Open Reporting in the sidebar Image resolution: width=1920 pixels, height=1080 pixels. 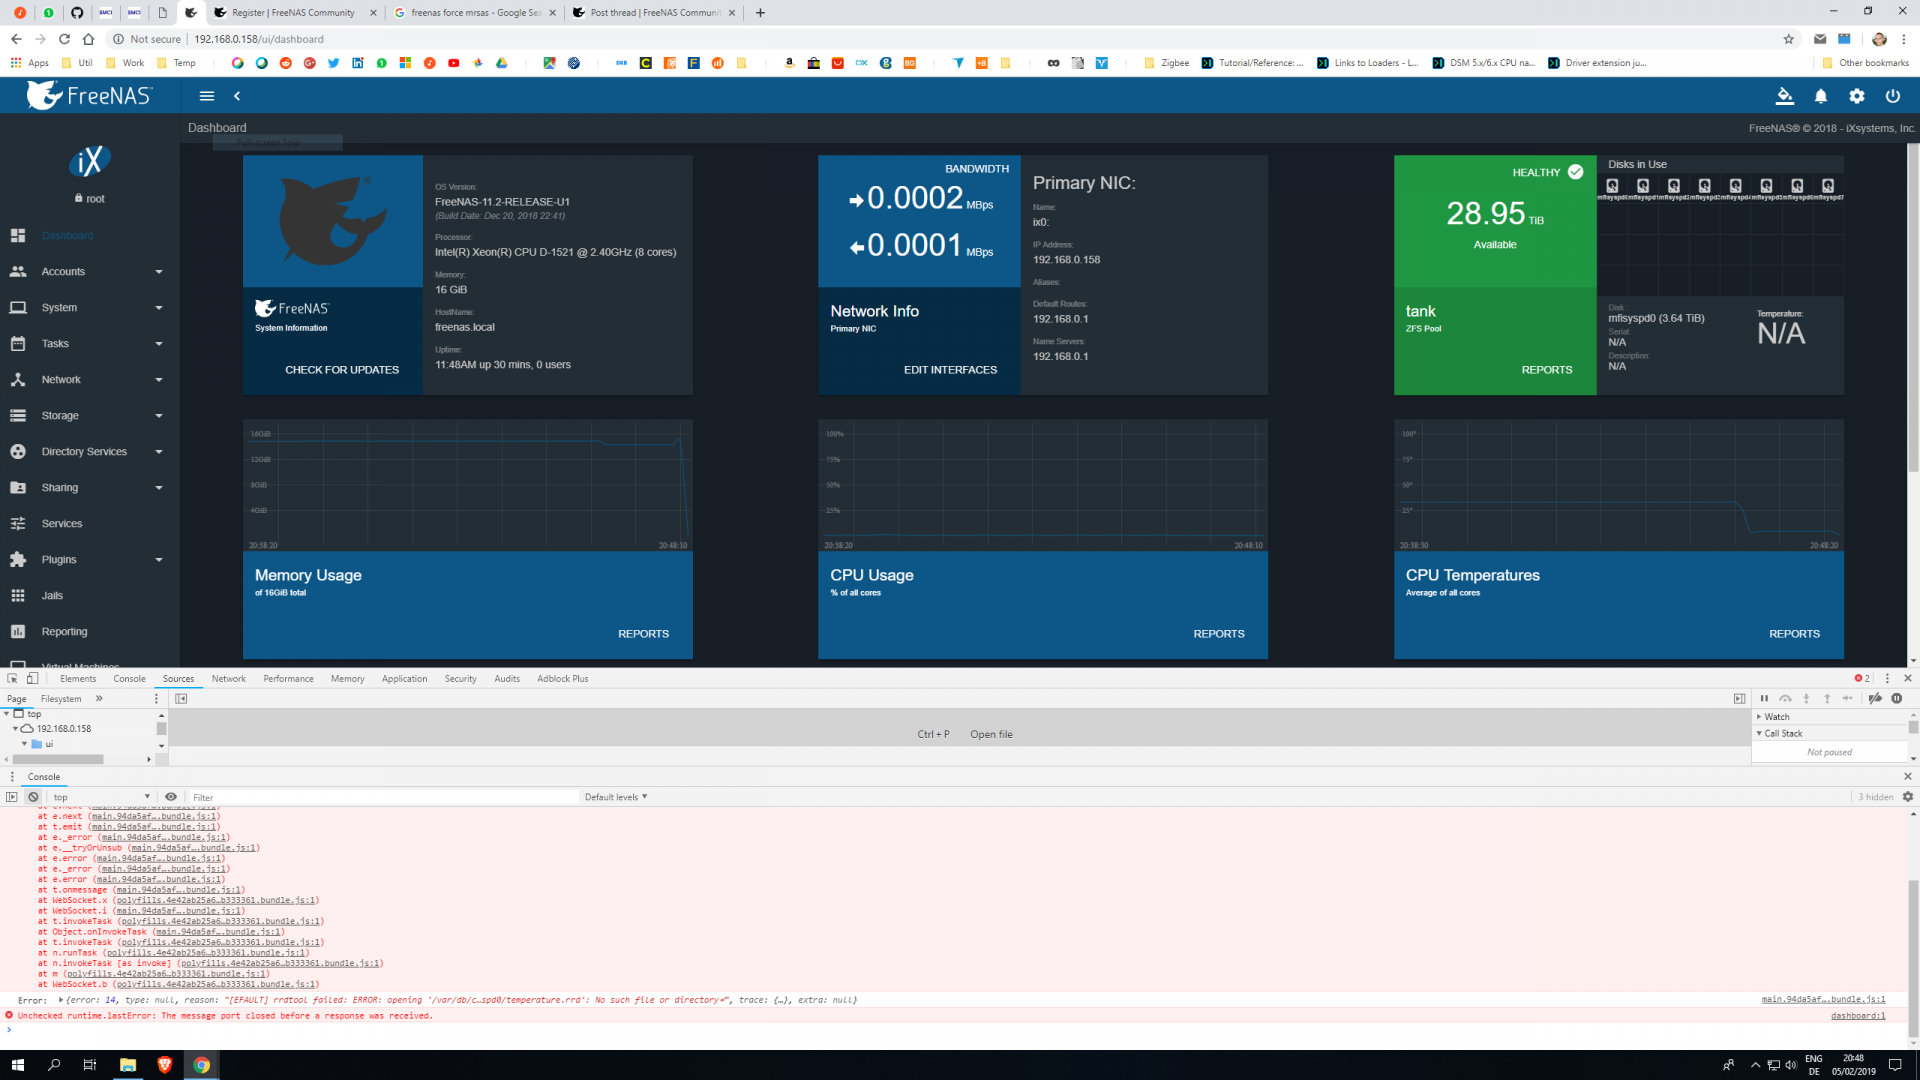tap(64, 632)
